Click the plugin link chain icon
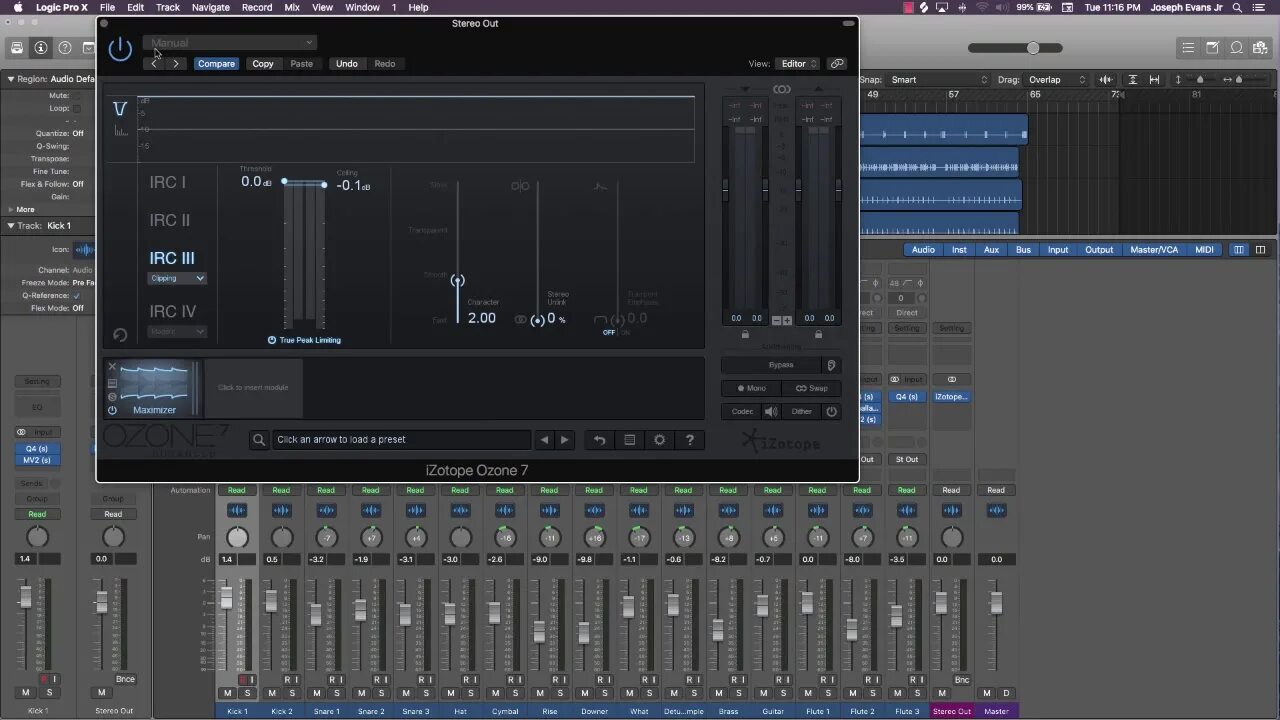Viewport: 1280px width, 720px height. coord(837,64)
